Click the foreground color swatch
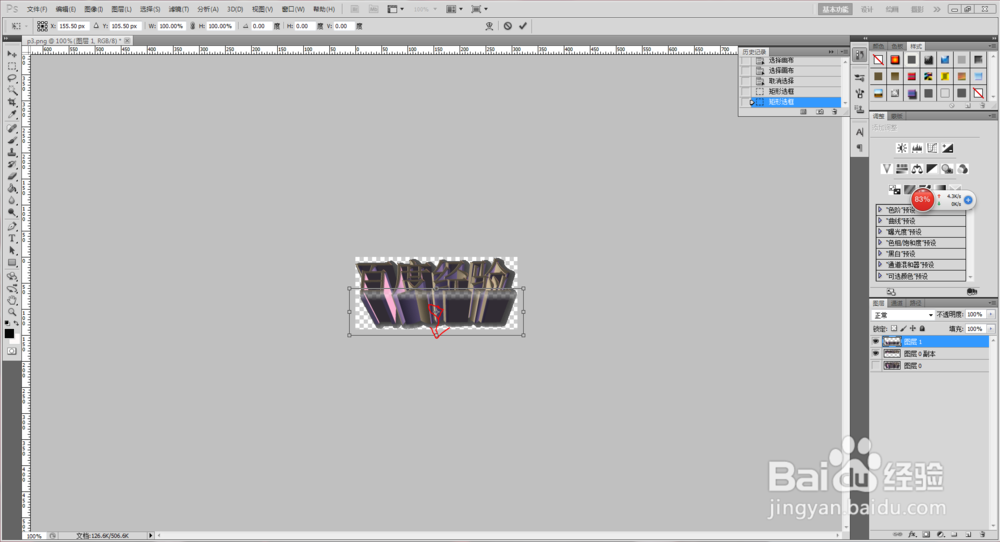This screenshot has height=542, width=1000. [9, 333]
